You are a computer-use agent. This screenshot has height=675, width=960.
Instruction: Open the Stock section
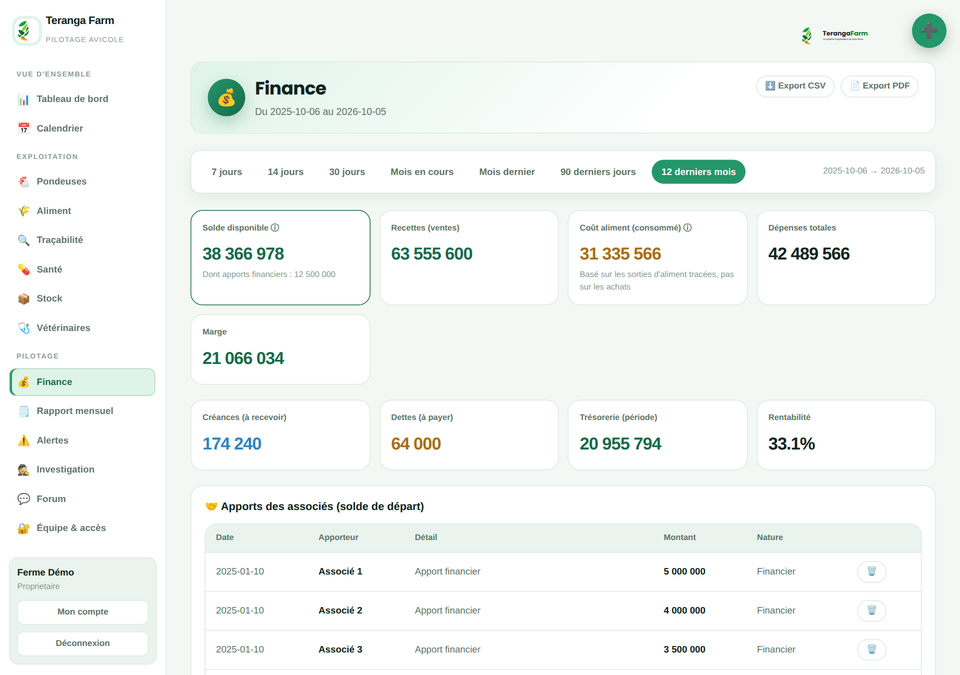tap(82, 298)
